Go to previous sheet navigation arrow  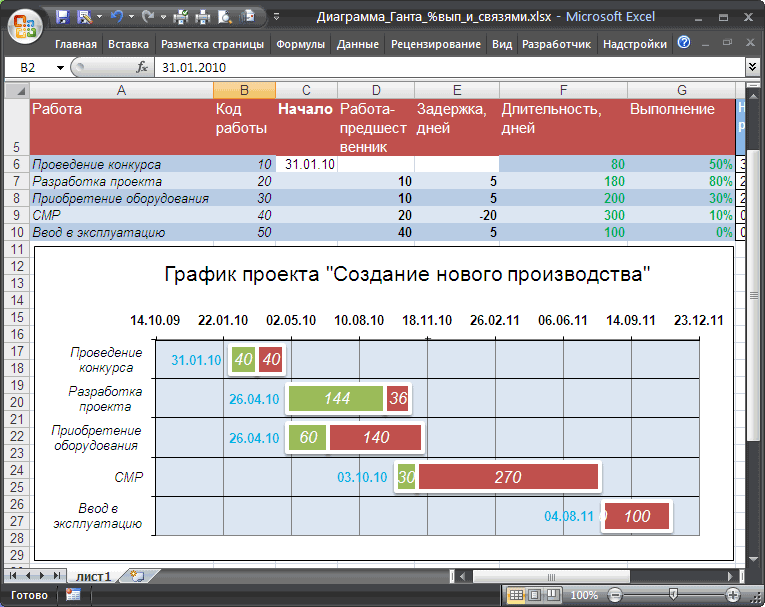tap(28, 576)
